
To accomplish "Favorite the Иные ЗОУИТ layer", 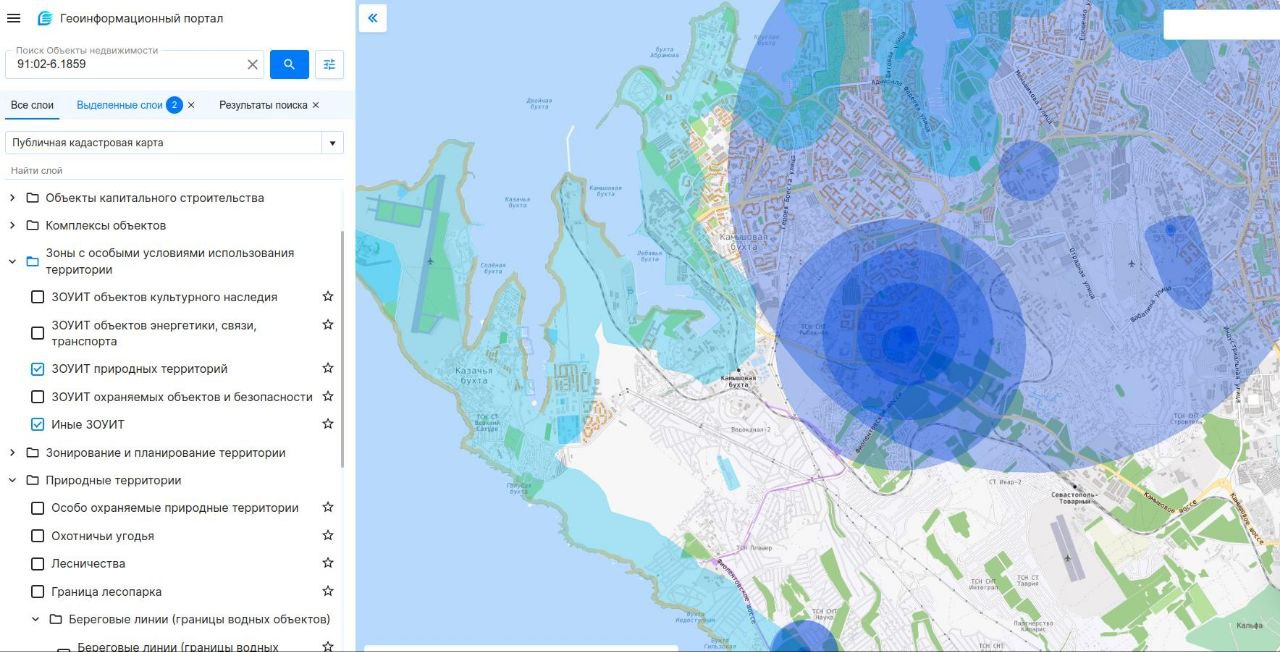I will point(327,424).
